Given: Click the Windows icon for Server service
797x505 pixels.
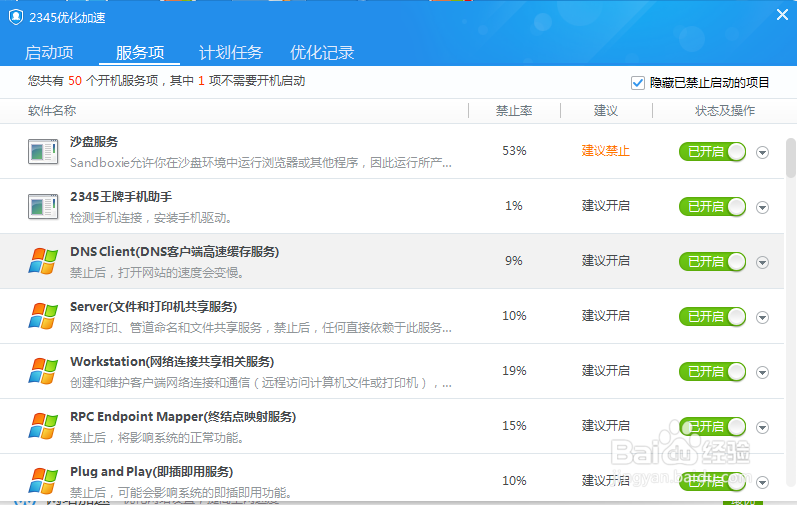Looking at the screenshot, I should pos(43,316).
